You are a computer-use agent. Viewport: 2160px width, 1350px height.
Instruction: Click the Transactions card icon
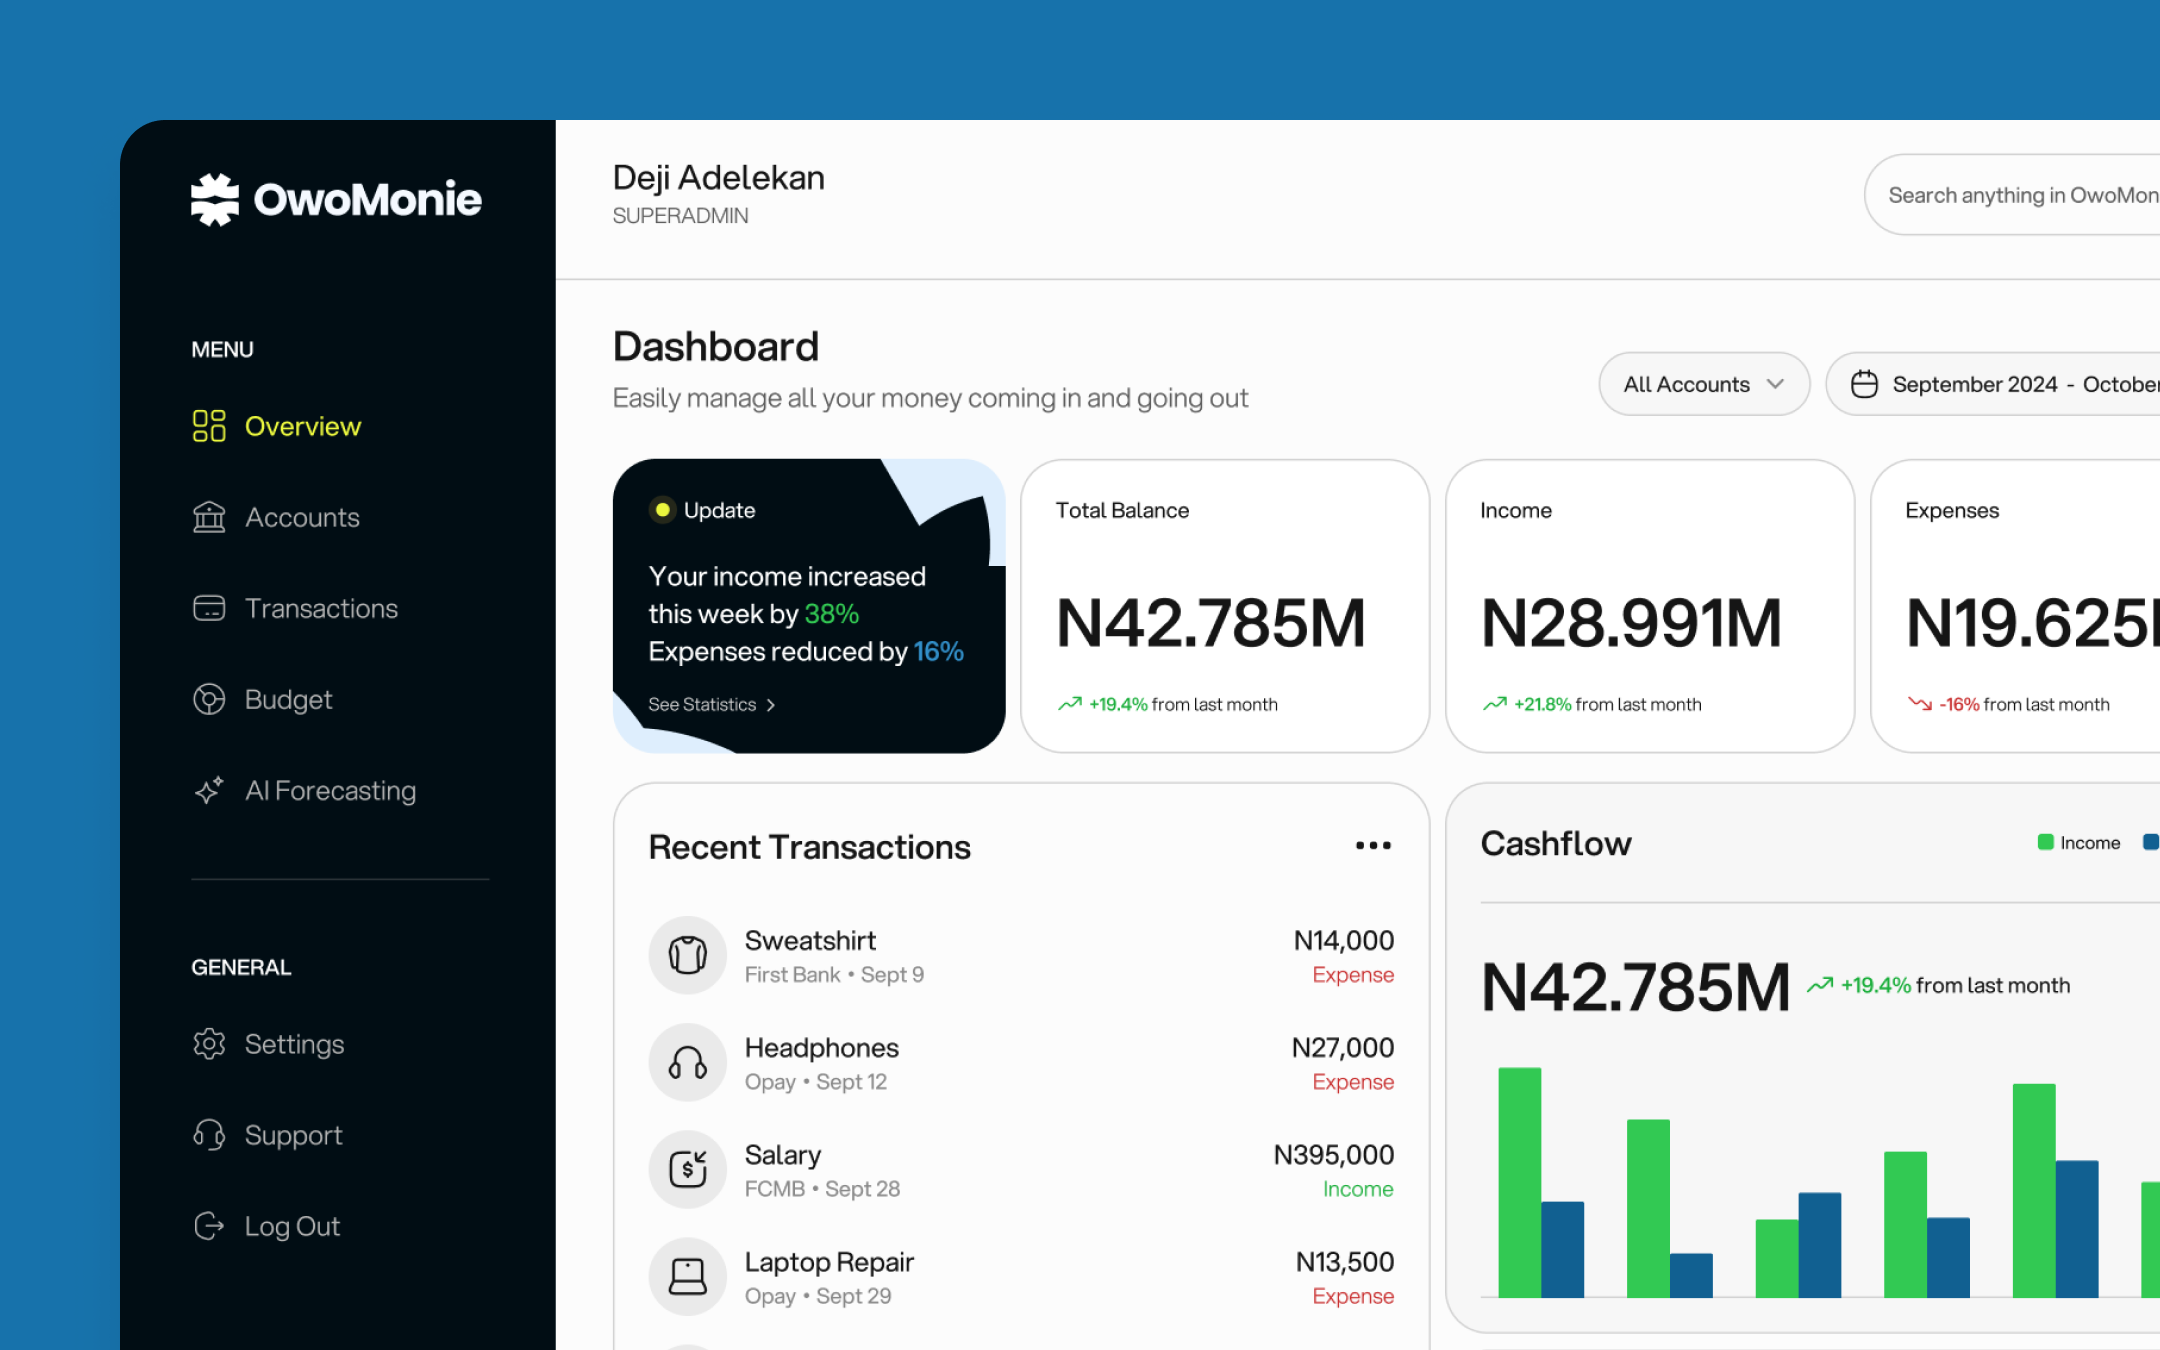(x=209, y=608)
